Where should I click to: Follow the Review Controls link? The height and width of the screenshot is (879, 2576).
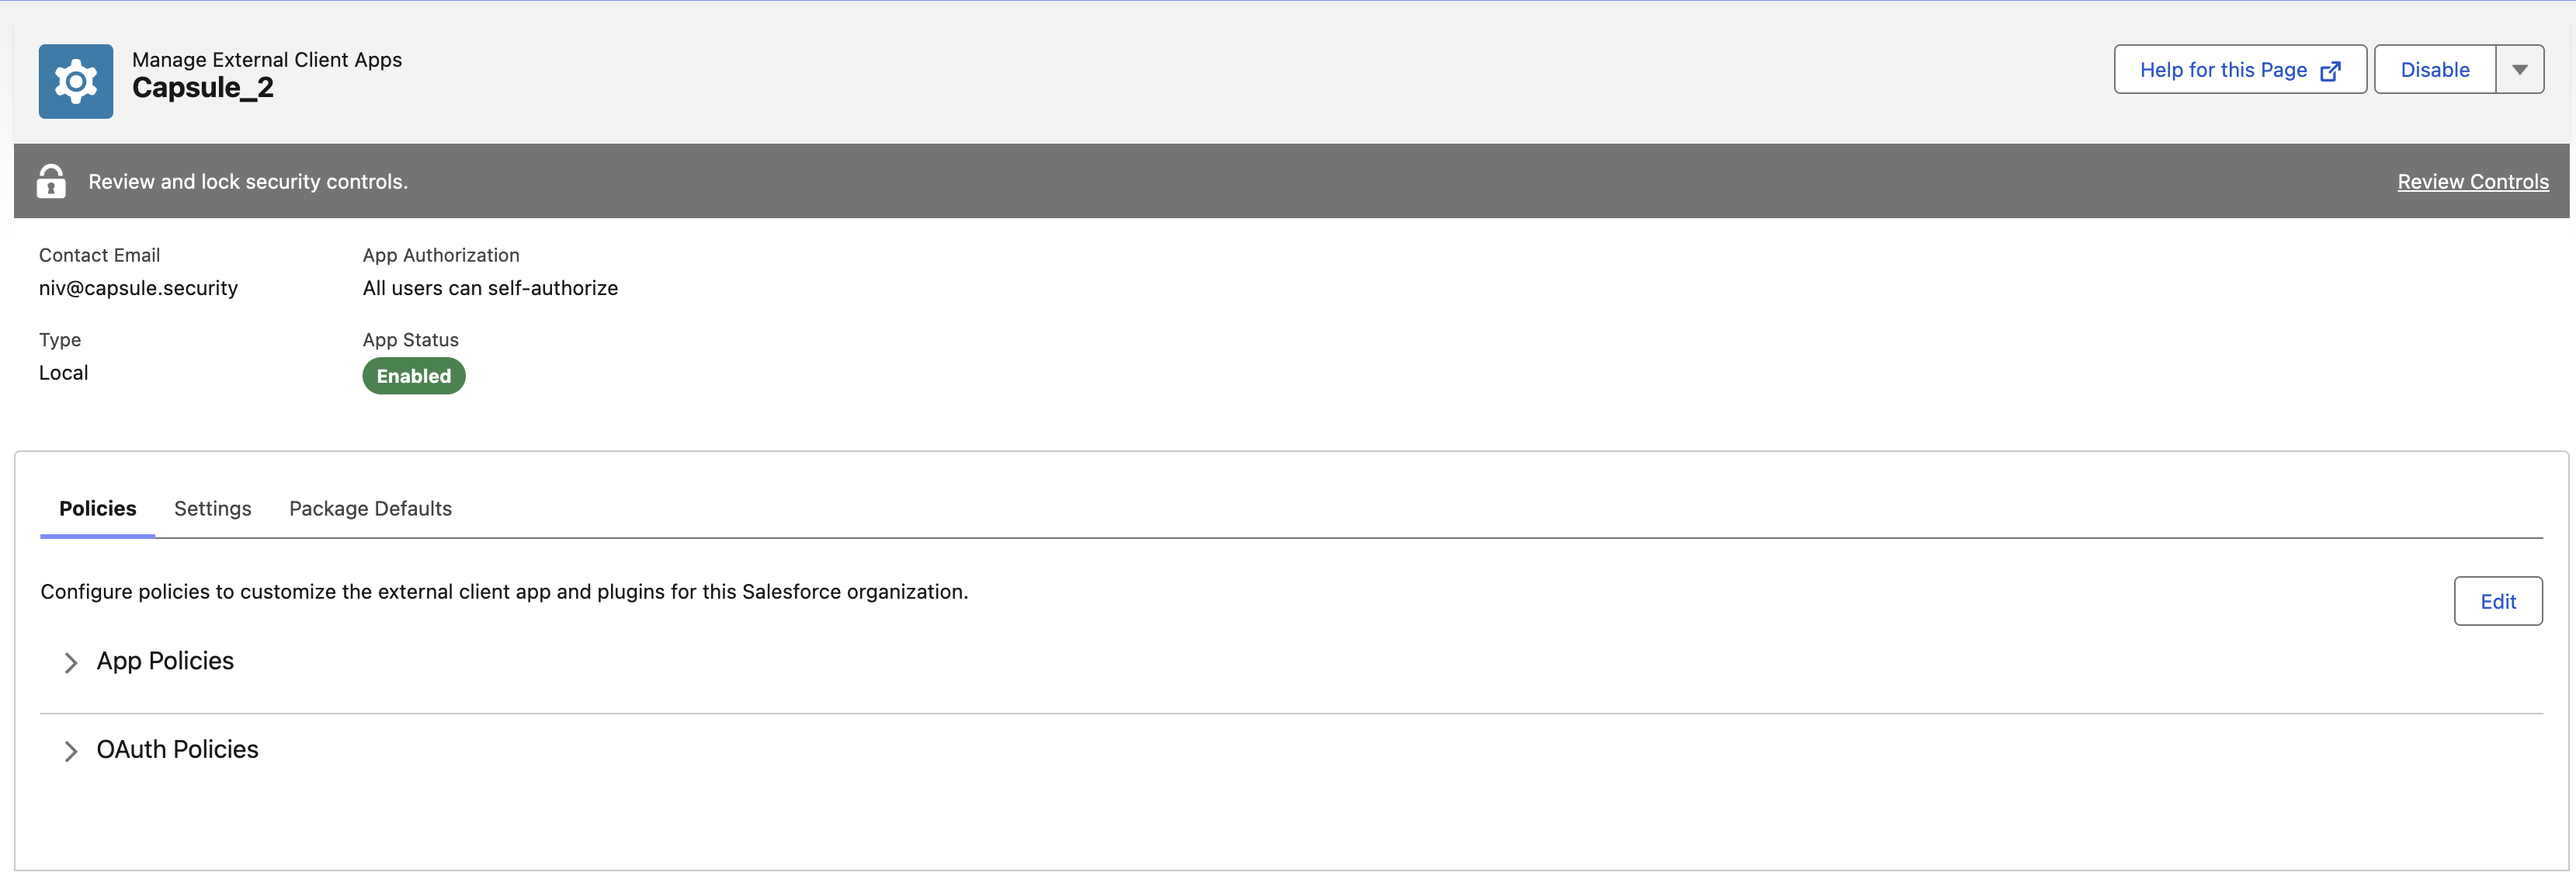point(2473,181)
